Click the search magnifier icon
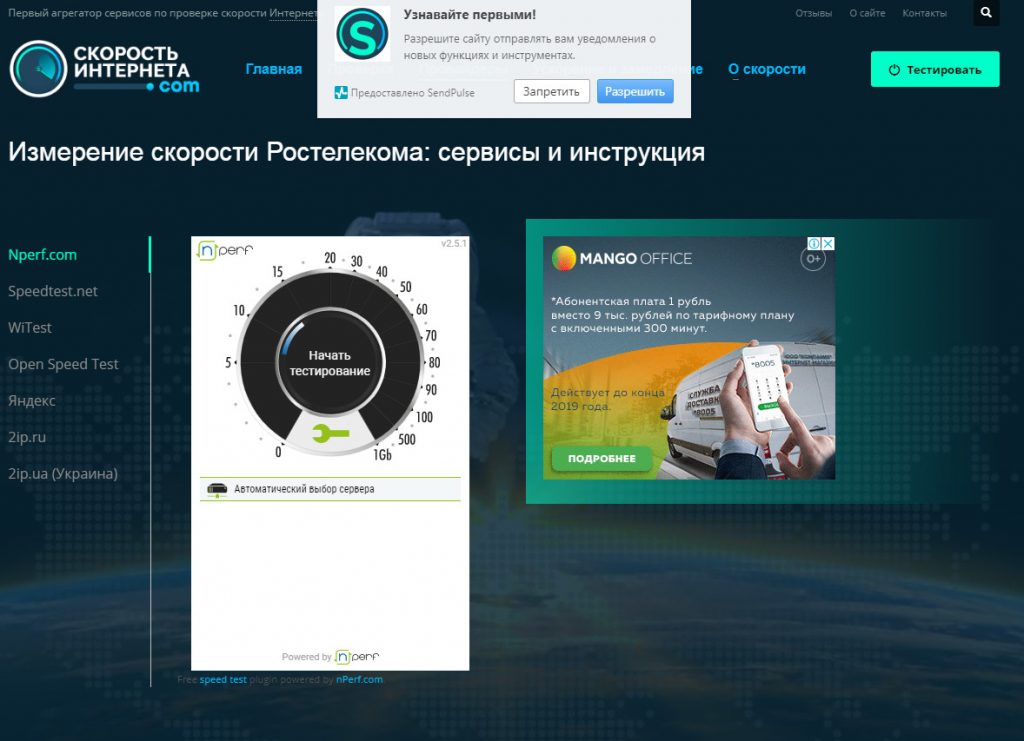Viewport: 1024px width, 741px height. pyautogui.click(x=986, y=12)
